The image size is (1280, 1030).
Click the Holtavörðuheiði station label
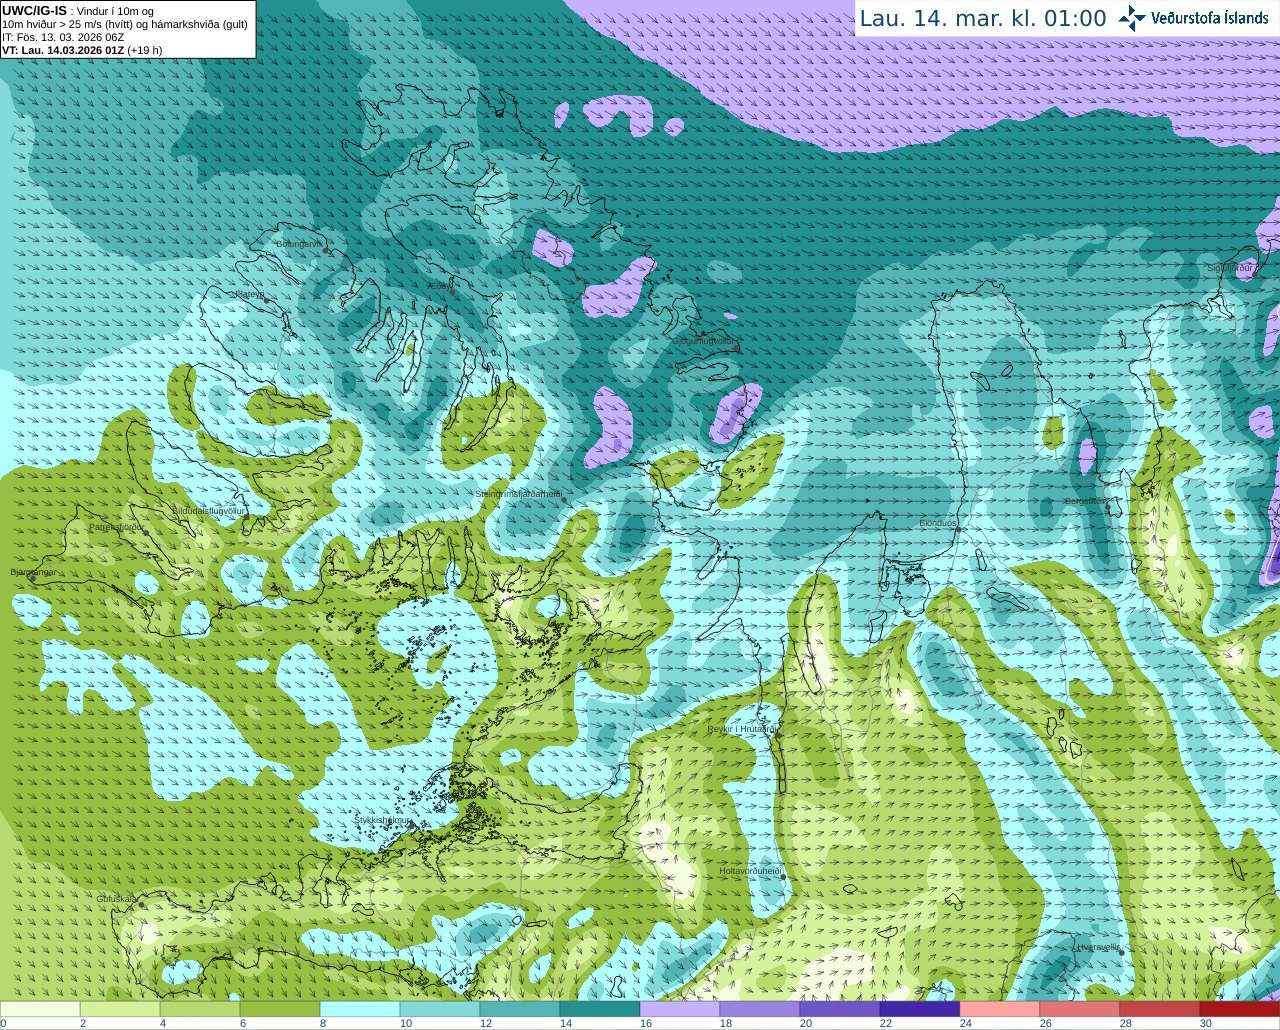(750, 871)
